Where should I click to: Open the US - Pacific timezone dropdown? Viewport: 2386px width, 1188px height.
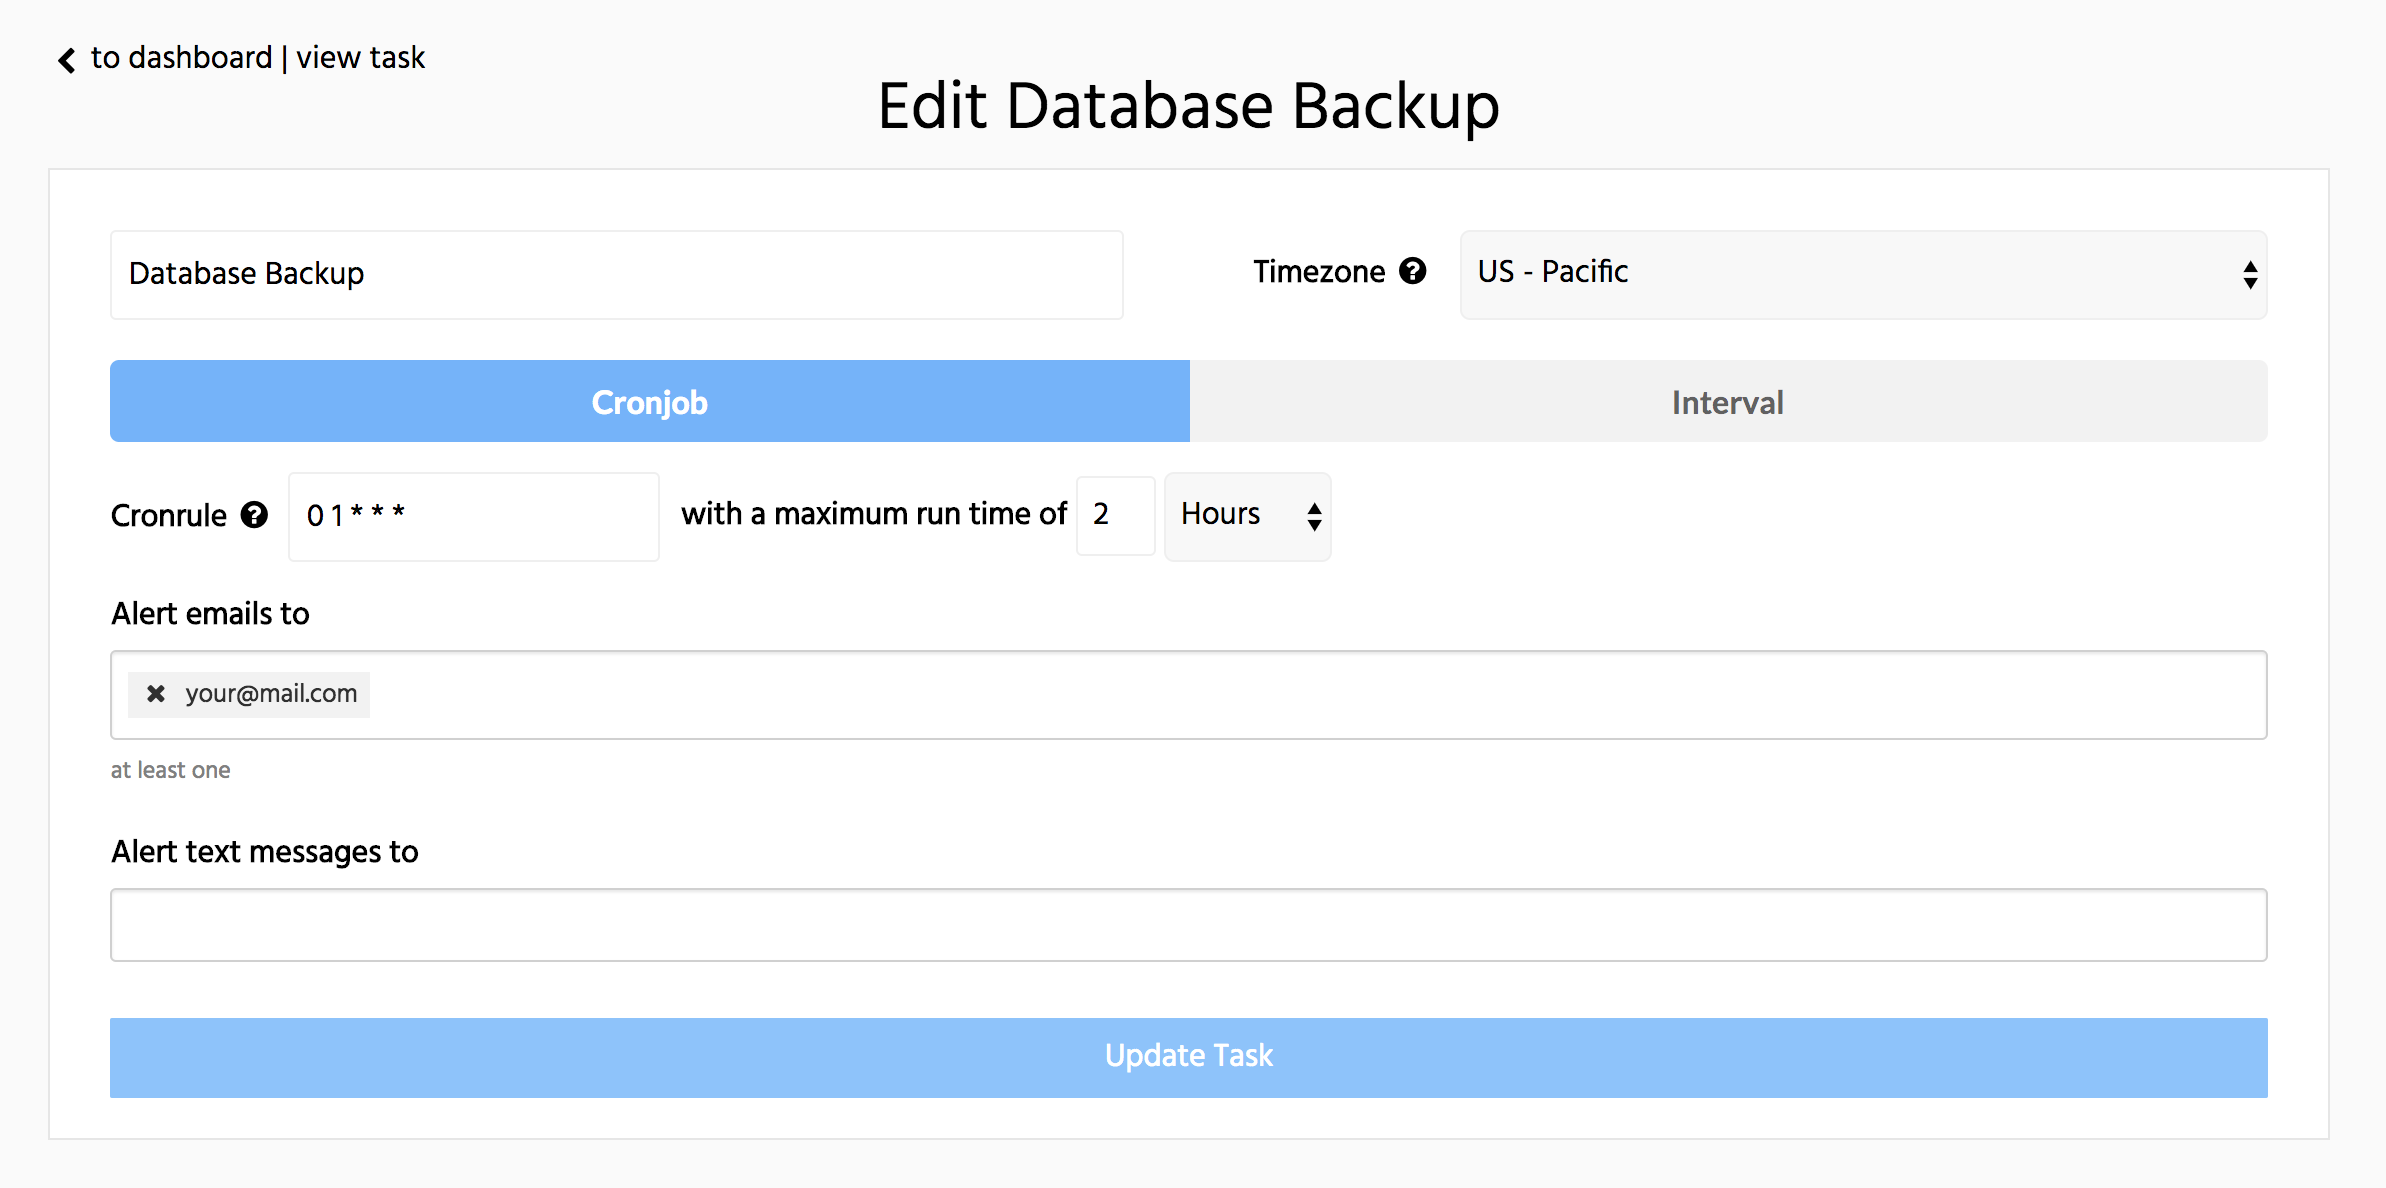click(x=1862, y=275)
